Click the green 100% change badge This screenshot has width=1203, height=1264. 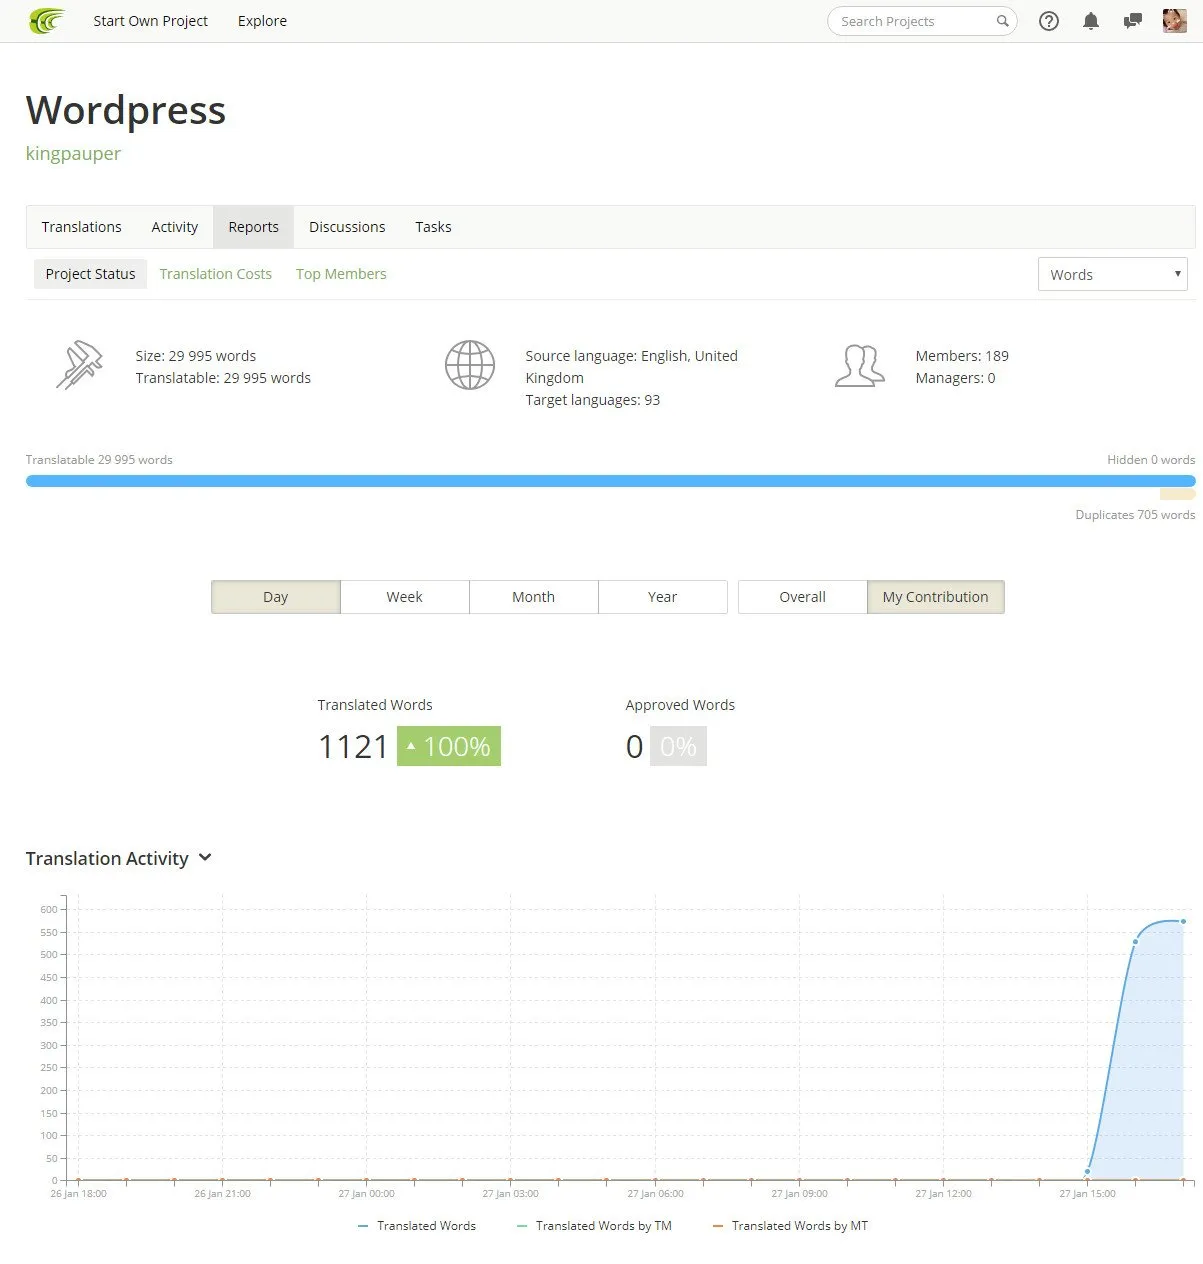(x=449, y=746)
